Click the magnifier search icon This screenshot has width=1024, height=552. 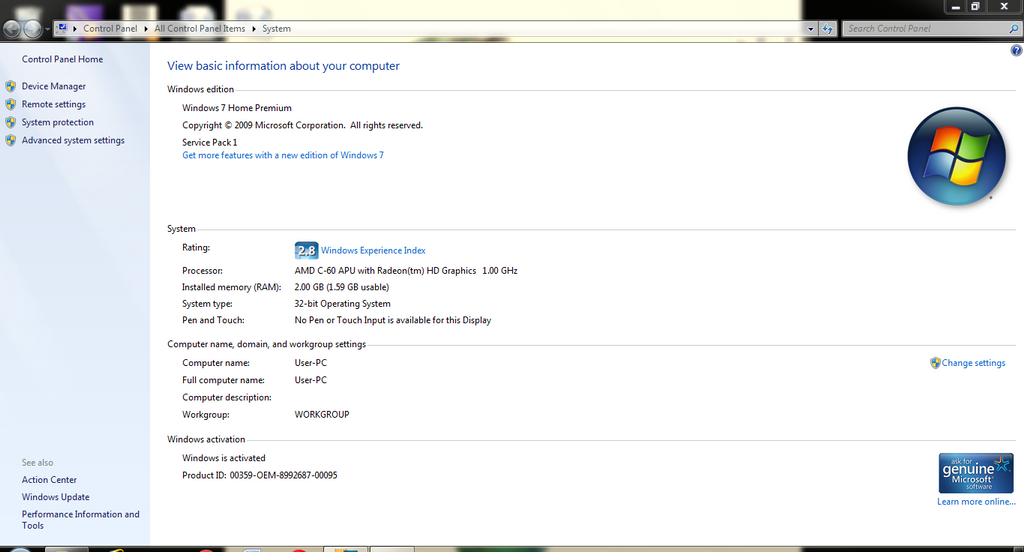(x=1014, y=29)
